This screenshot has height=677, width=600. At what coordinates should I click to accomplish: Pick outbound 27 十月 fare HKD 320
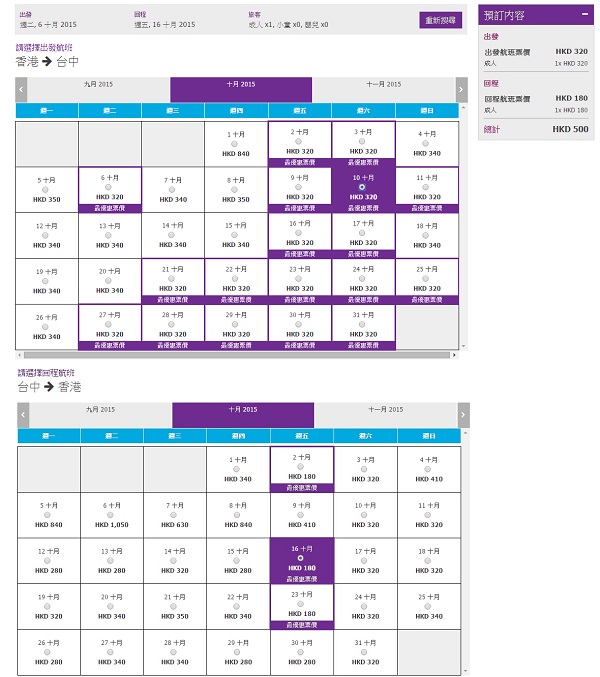tap(110, 325)
